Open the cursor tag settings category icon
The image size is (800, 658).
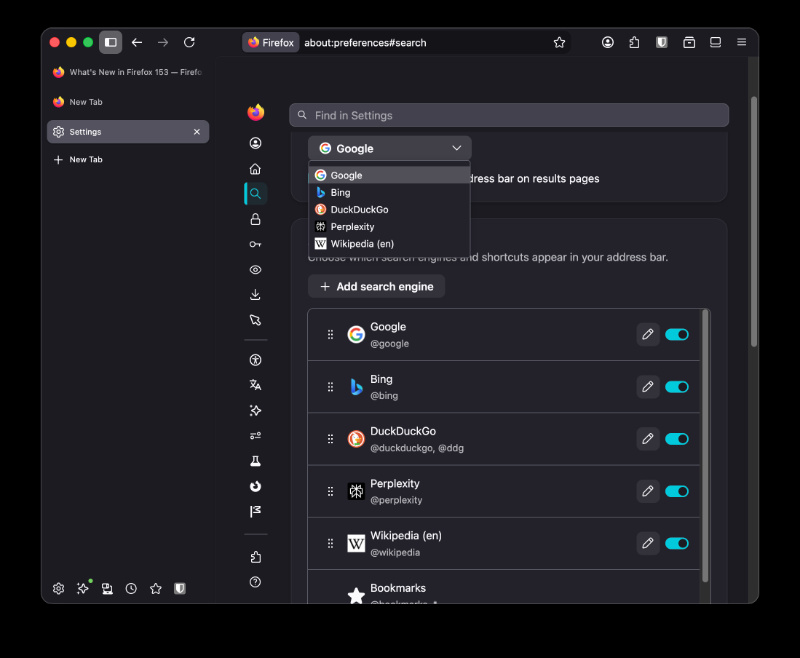point(256,320)
